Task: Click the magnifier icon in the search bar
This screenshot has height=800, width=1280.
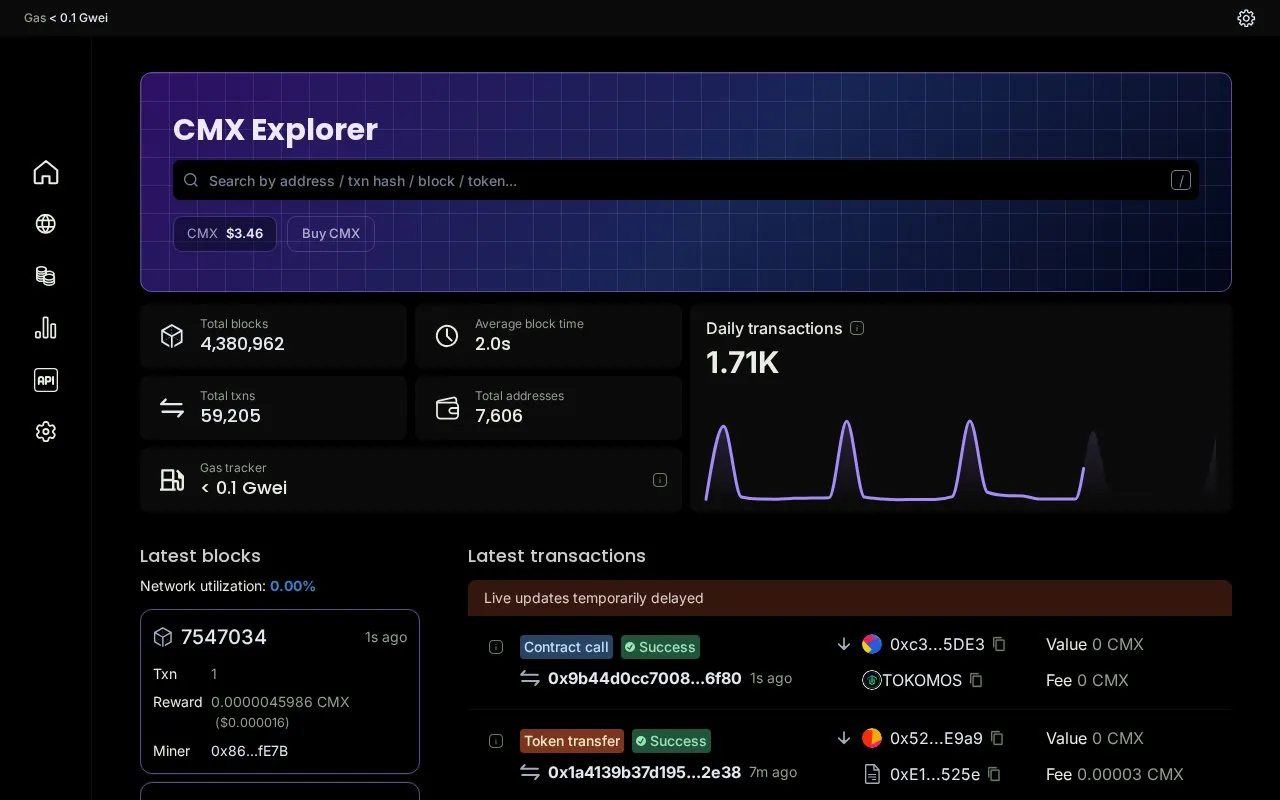Action: [191, 181]
